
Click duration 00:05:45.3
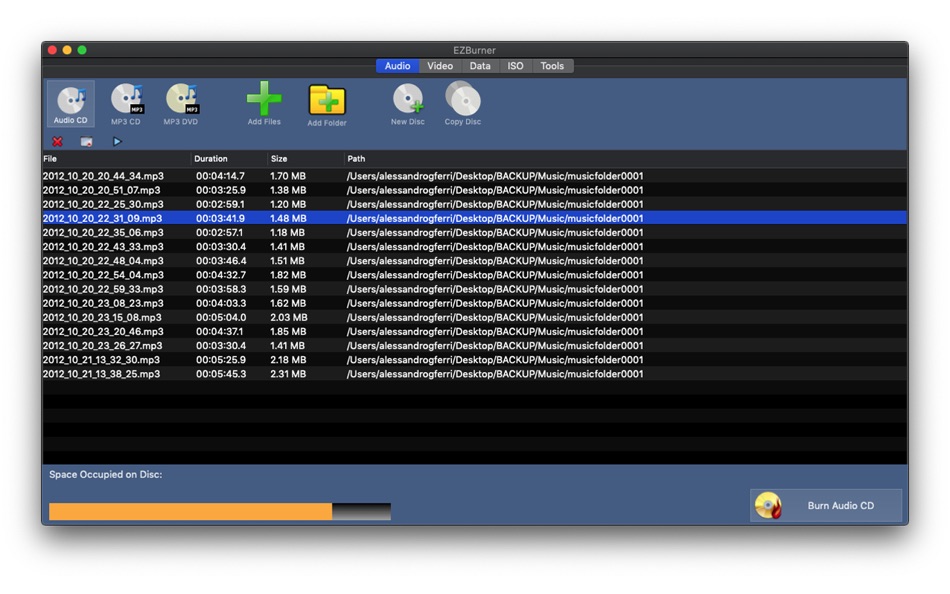coord(221,374)
